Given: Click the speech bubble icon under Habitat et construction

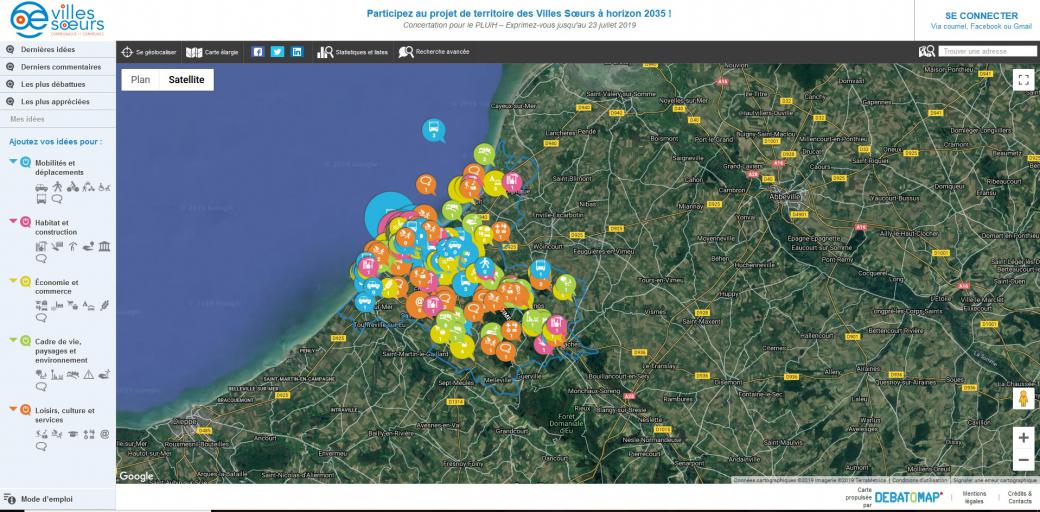Looking at the screenshot, I should pos(41,258).
